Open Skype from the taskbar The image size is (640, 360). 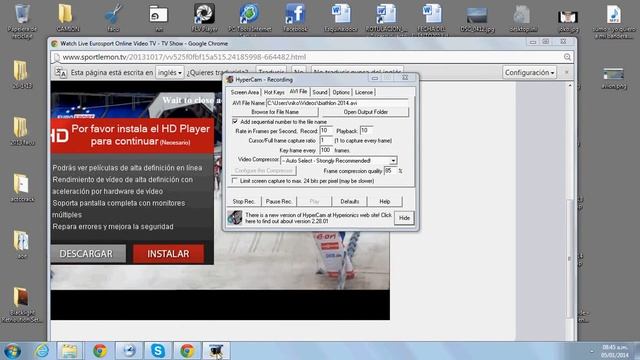click(x=158, y=351)
